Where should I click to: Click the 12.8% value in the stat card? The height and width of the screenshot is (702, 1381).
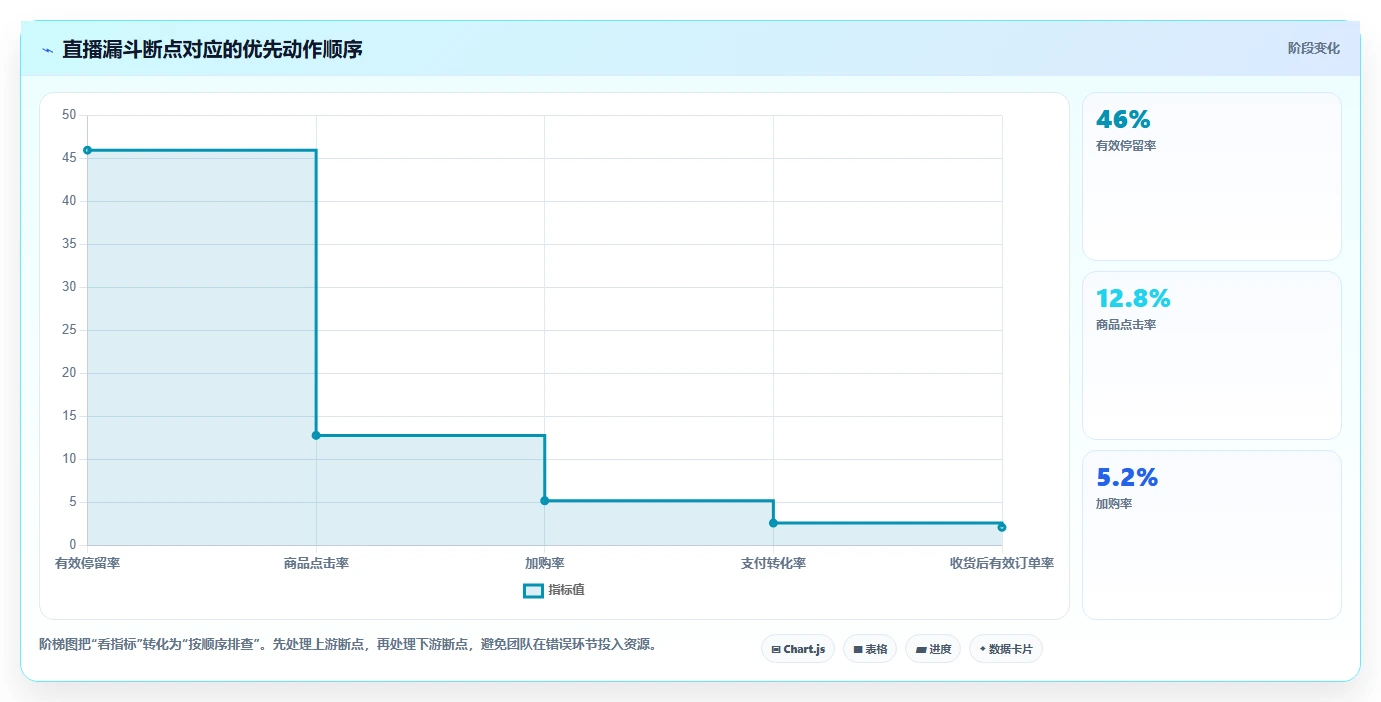point(1133,299)
